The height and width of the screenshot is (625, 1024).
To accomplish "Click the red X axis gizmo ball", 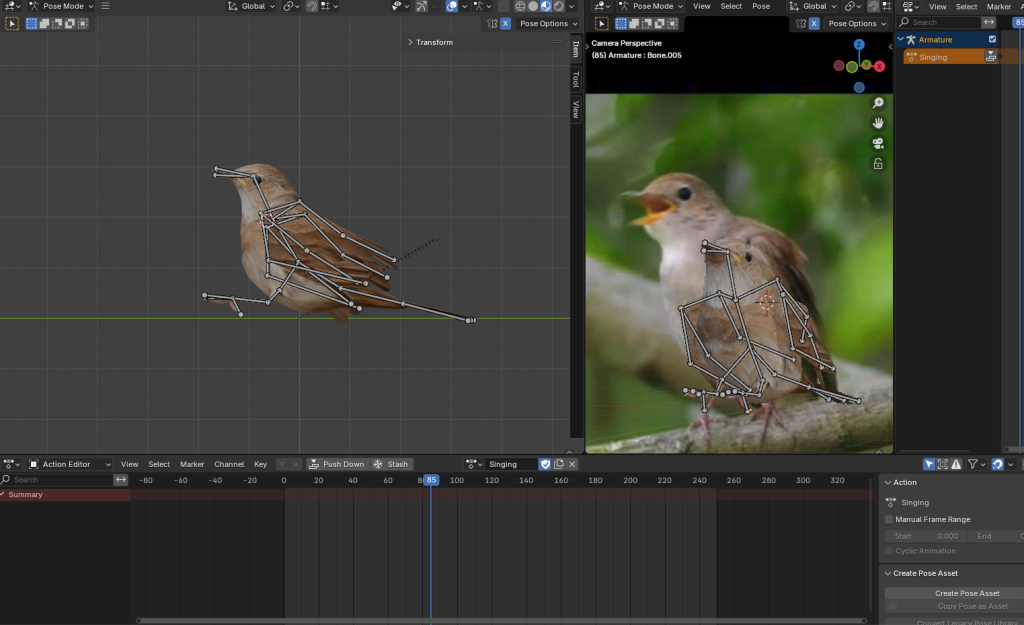I will click(x=879, y=66).
